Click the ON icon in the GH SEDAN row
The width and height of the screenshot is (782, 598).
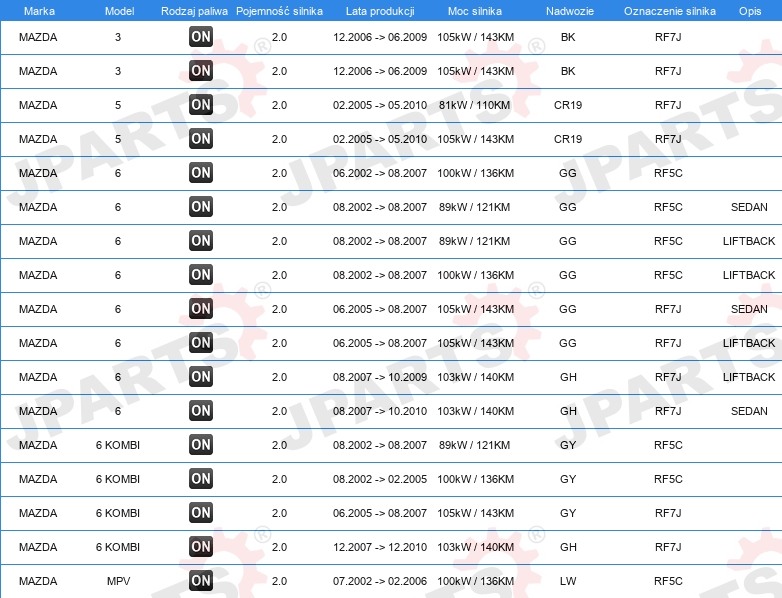click(201, 410)
